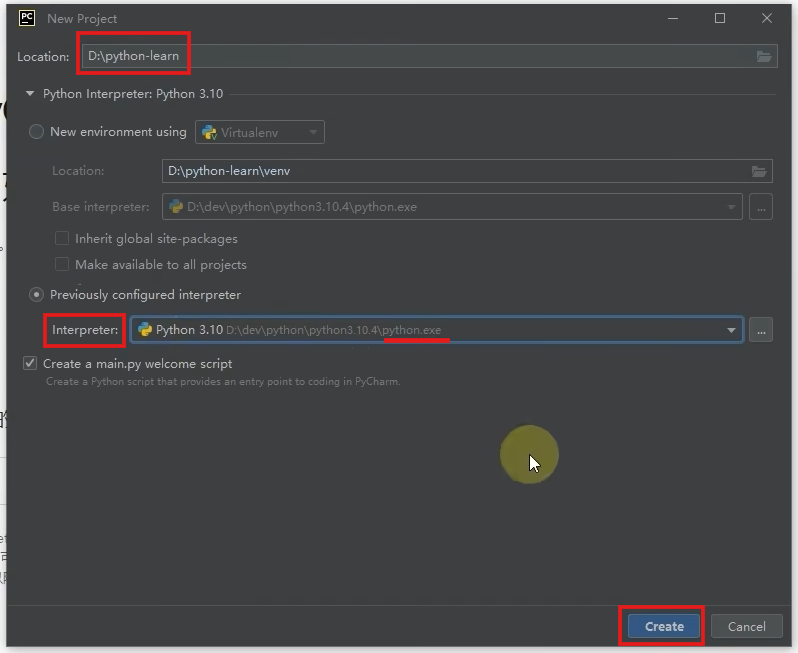Enable Make available to all projects checkbox
This screenshot has width=798, height=653.
tap(62, 264)
